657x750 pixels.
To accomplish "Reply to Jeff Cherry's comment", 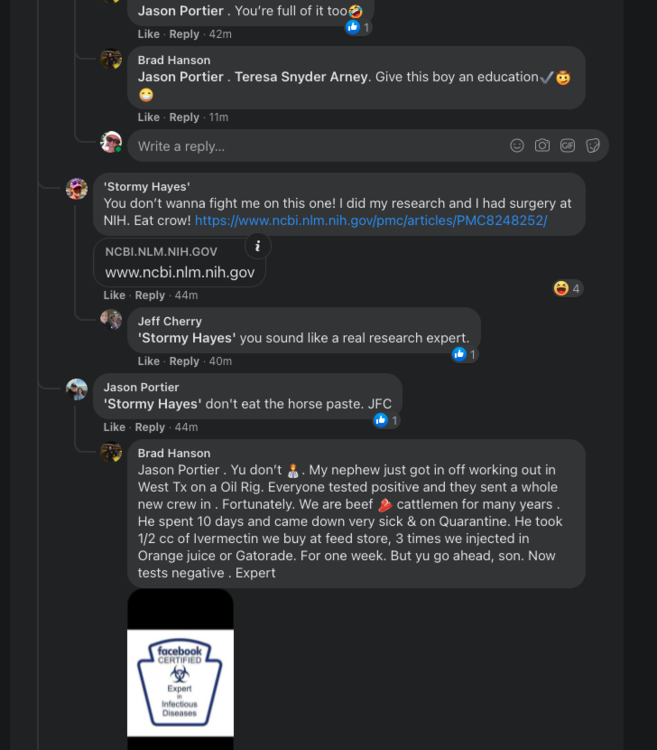I will coord(184,361).
